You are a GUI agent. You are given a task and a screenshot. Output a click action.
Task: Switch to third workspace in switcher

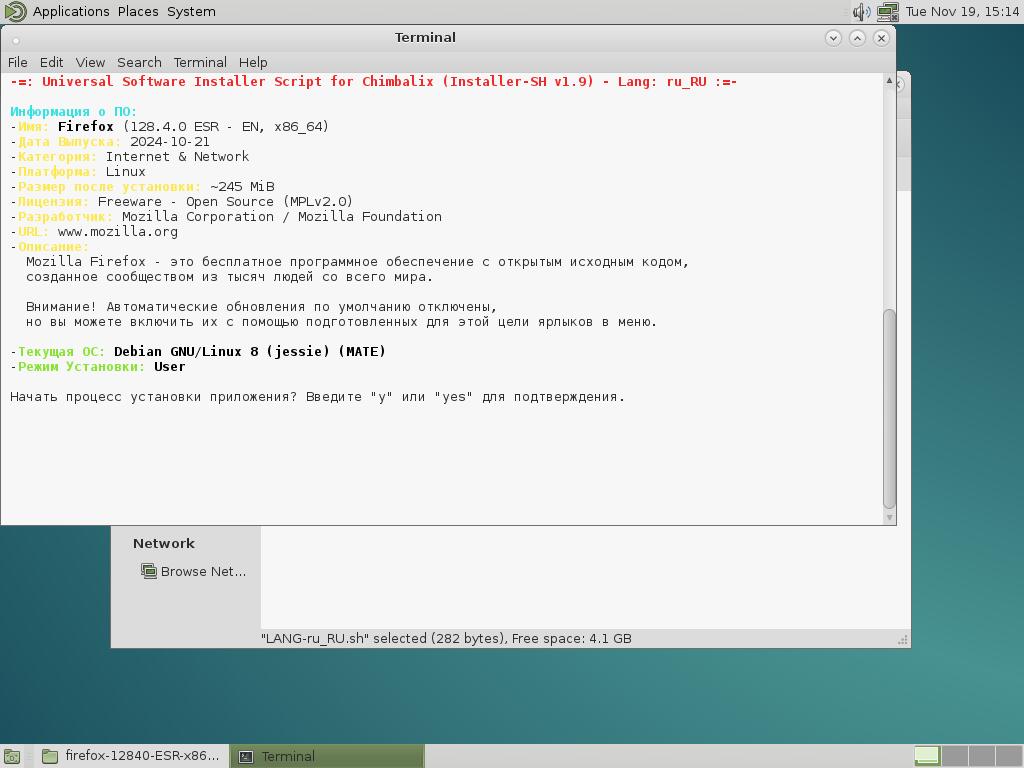(x=982, y=756)
